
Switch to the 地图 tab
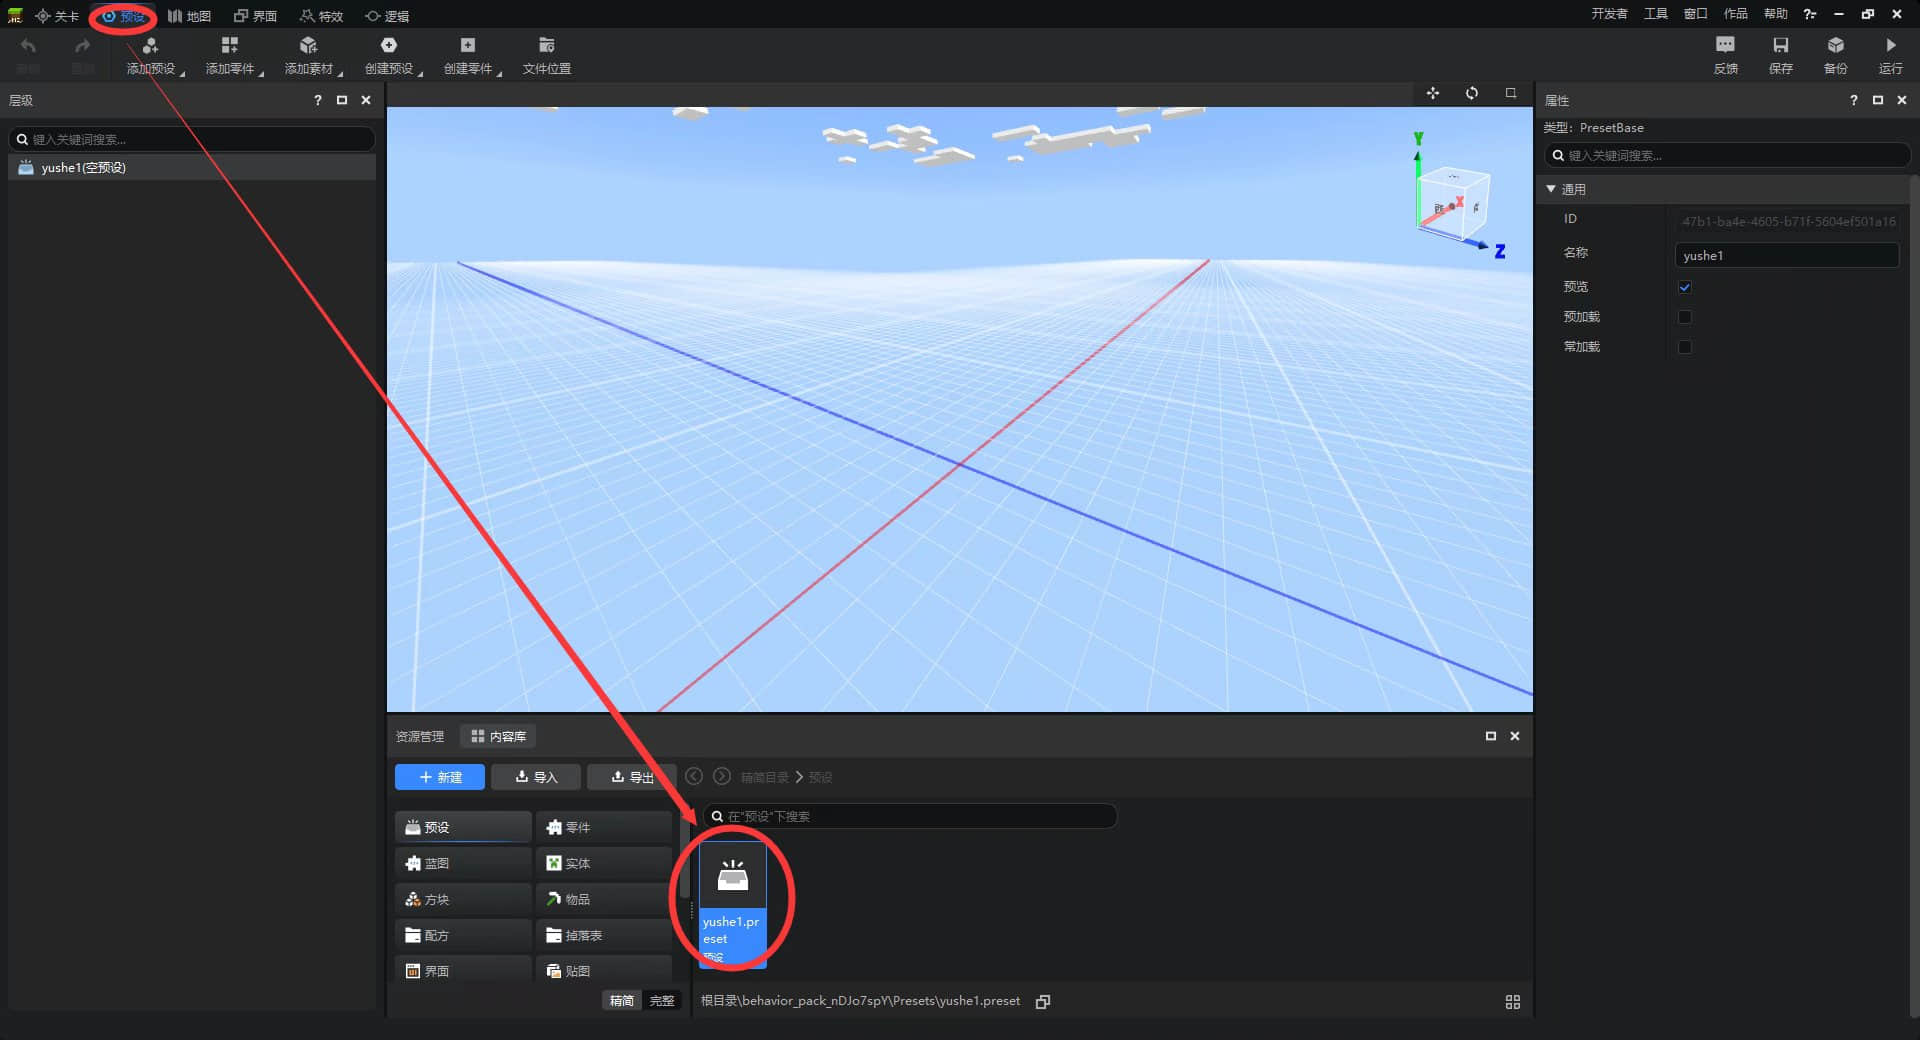(x=189, y=16)
